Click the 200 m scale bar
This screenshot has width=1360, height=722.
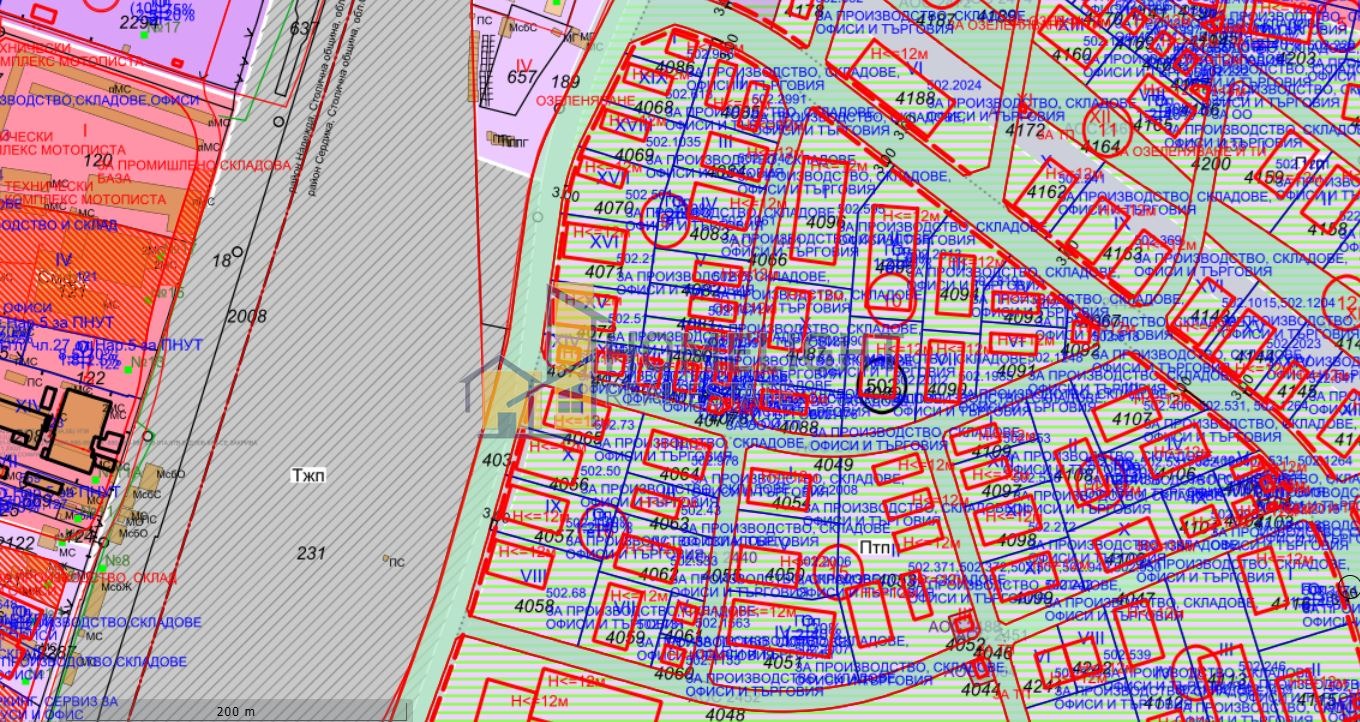pos(236,710)
